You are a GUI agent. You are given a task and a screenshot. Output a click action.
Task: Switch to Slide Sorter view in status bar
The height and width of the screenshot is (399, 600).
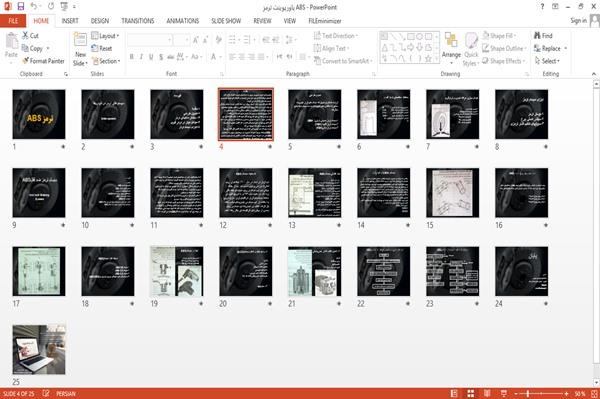471,393
